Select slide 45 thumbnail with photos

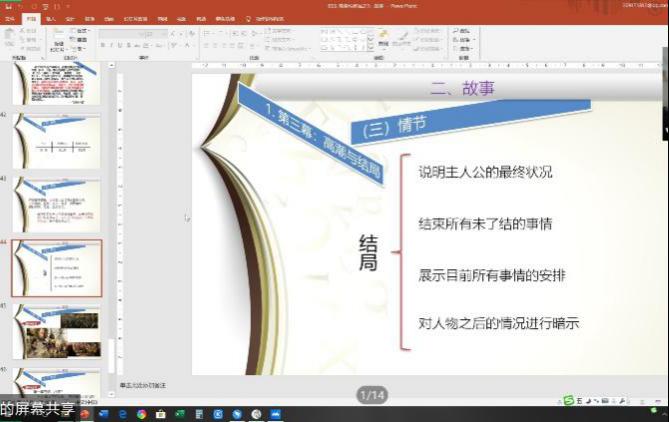[56, 331]
